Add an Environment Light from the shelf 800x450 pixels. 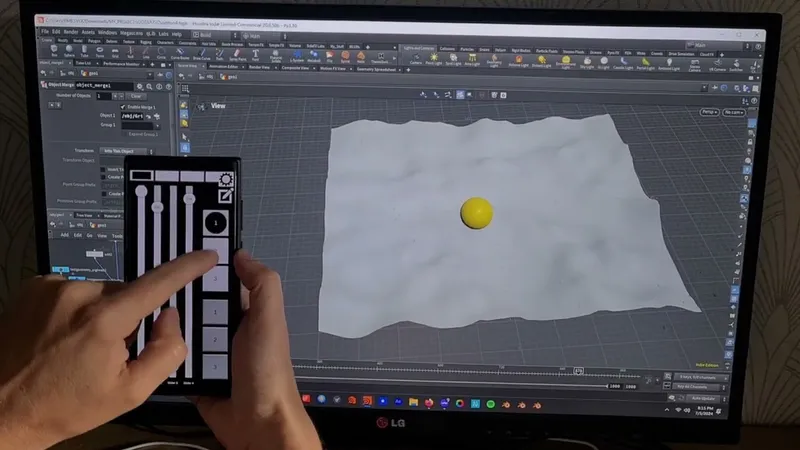[x=565, y=62]
